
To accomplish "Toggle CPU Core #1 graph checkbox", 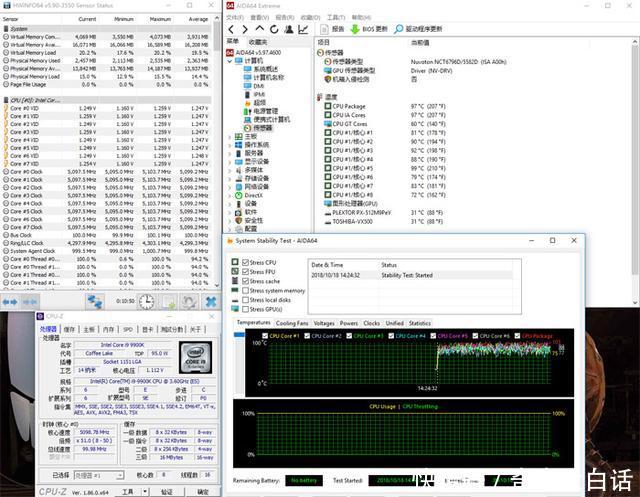I will coord(265,336).
